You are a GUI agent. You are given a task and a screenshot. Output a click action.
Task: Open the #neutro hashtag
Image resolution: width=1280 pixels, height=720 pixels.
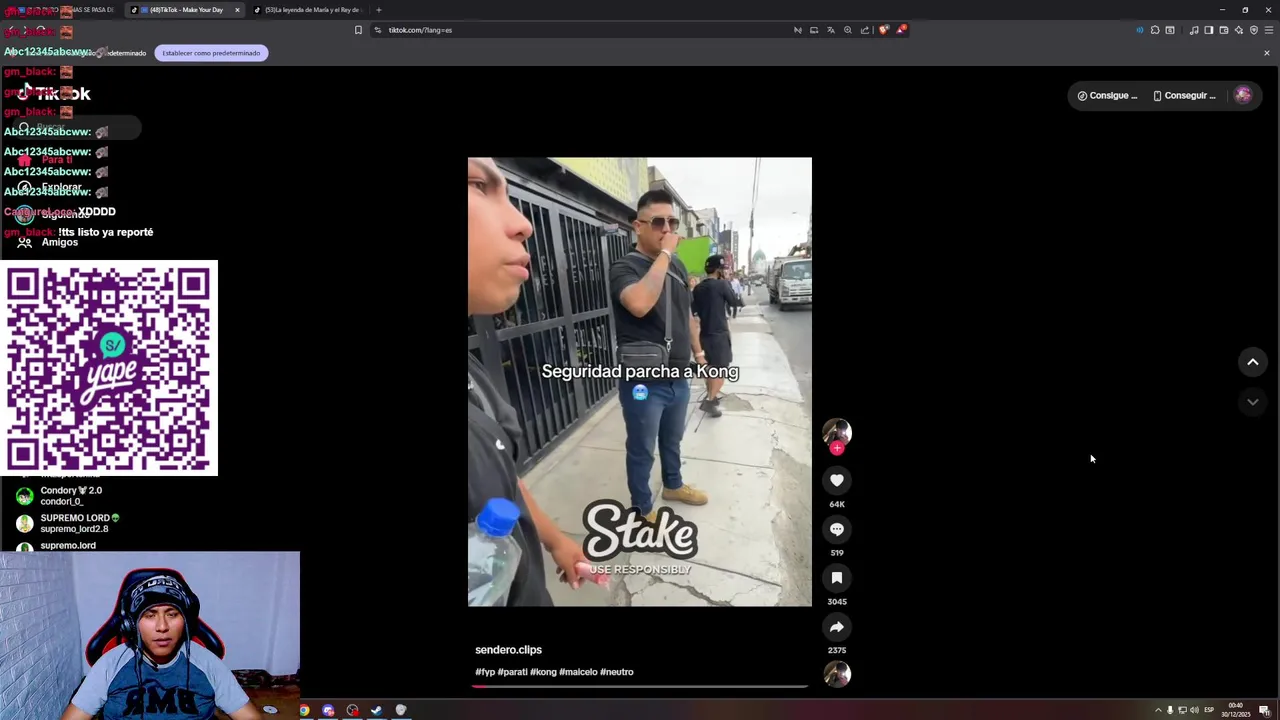click(617, 672)
